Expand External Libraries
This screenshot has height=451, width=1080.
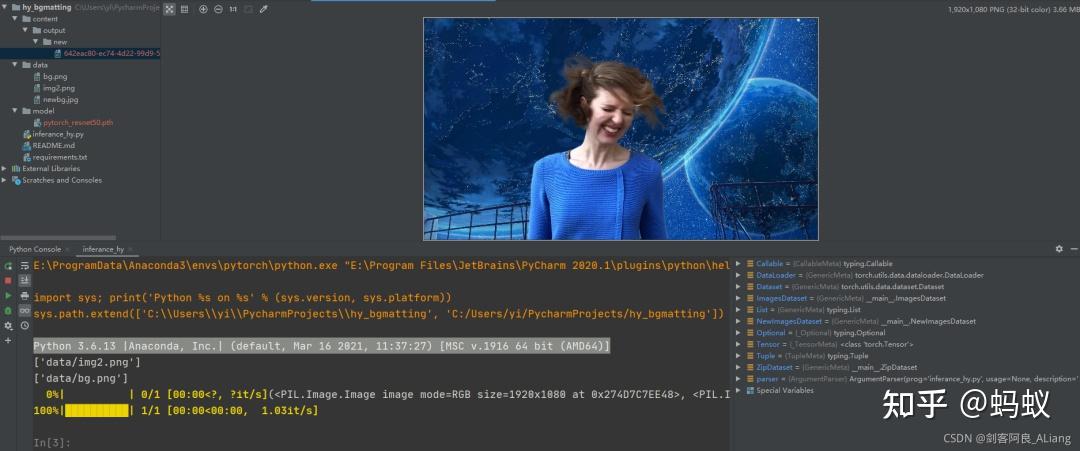5,169
